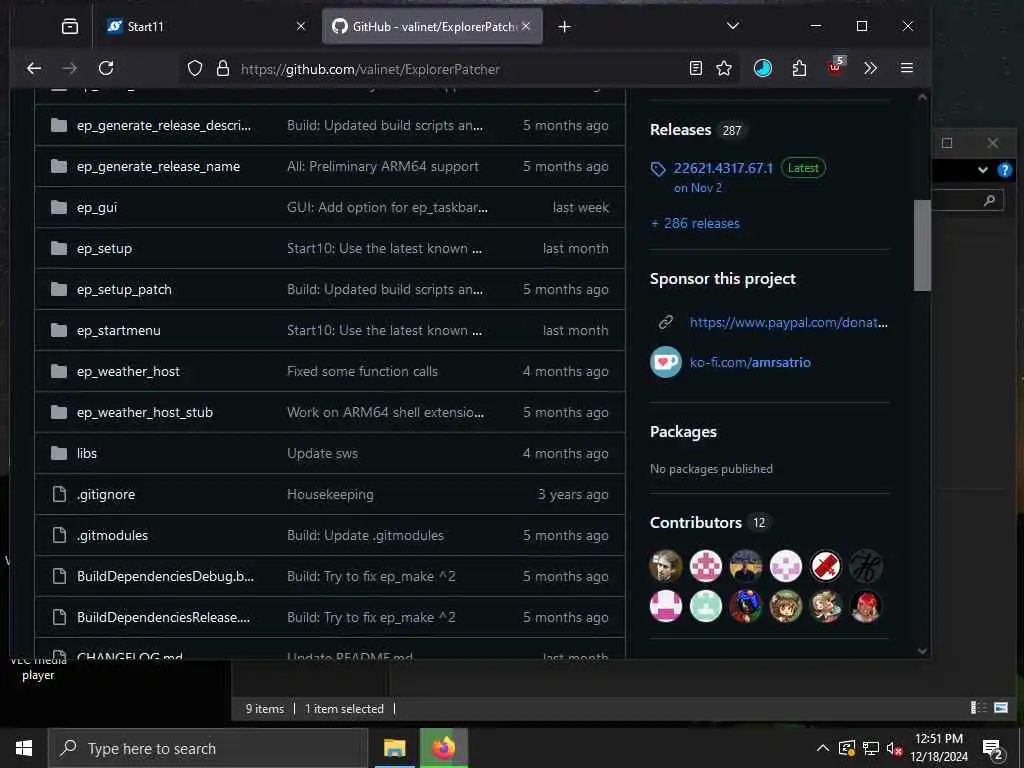The image size is (1024, 768).
Task: Go back with the browser back arrow
Action: pos(34,68)
